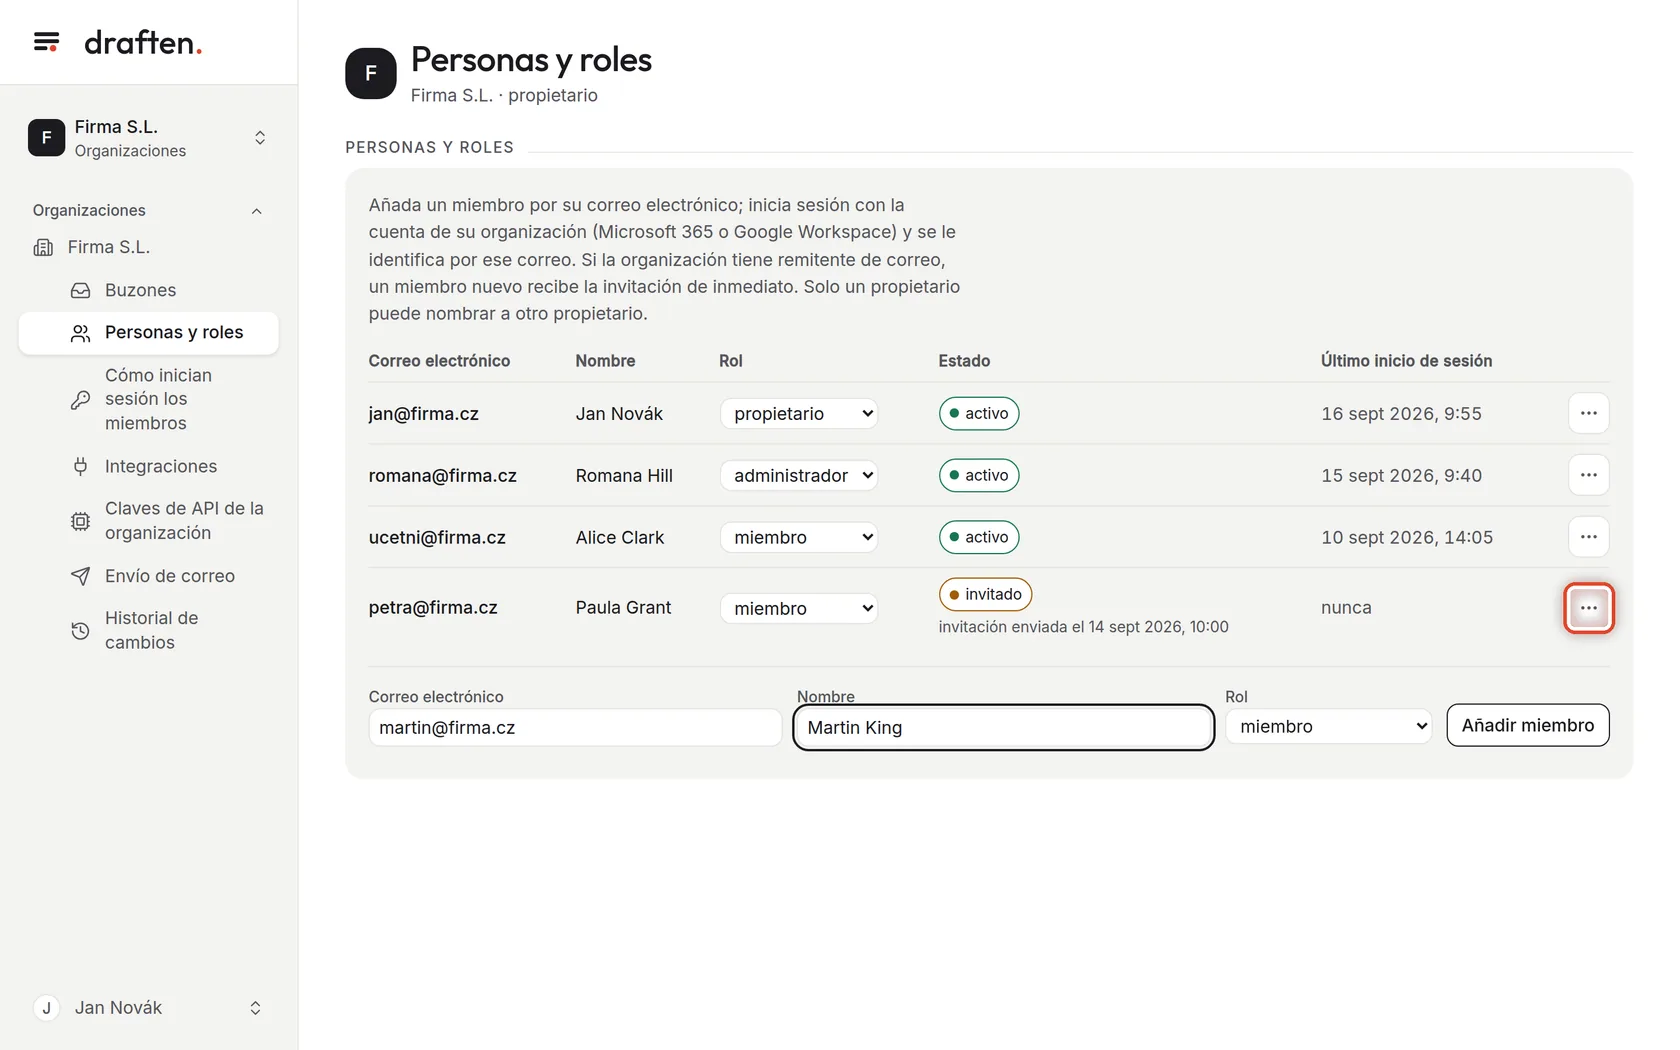Viewport: 1680px width, 1050px height.
Task: Click the people icon by Personas y roles
Action: [81, 333]
